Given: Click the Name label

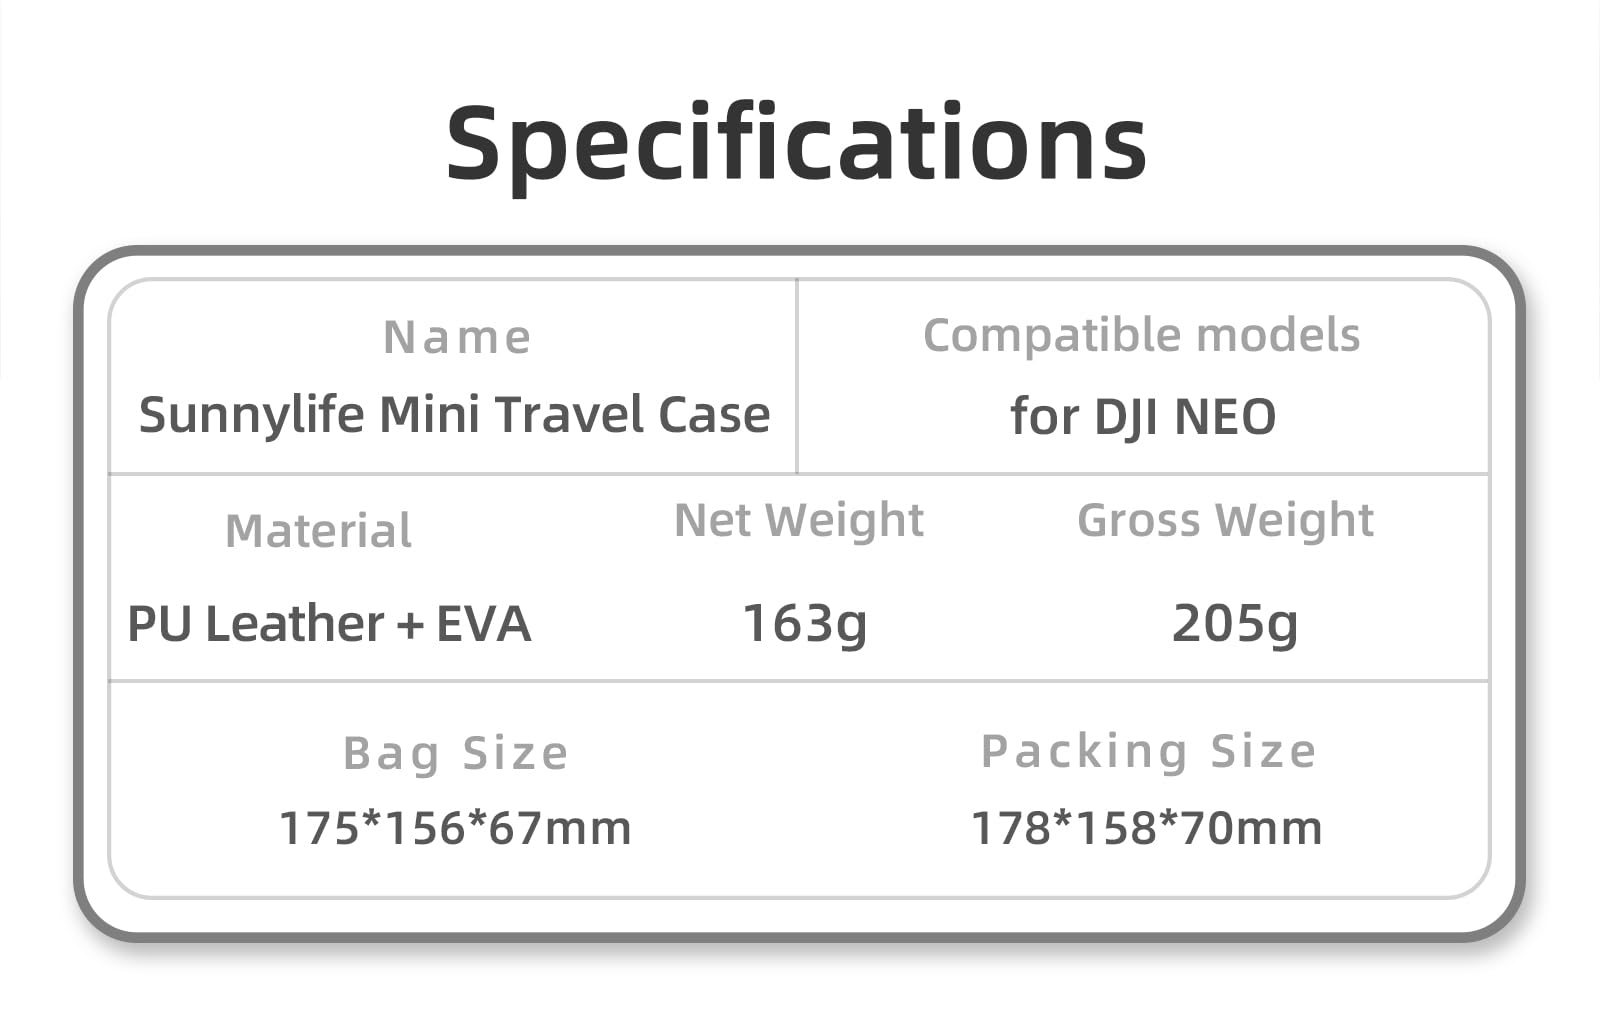Looking at the screenshot, I should pyautogui.click(x=457, y=337).
